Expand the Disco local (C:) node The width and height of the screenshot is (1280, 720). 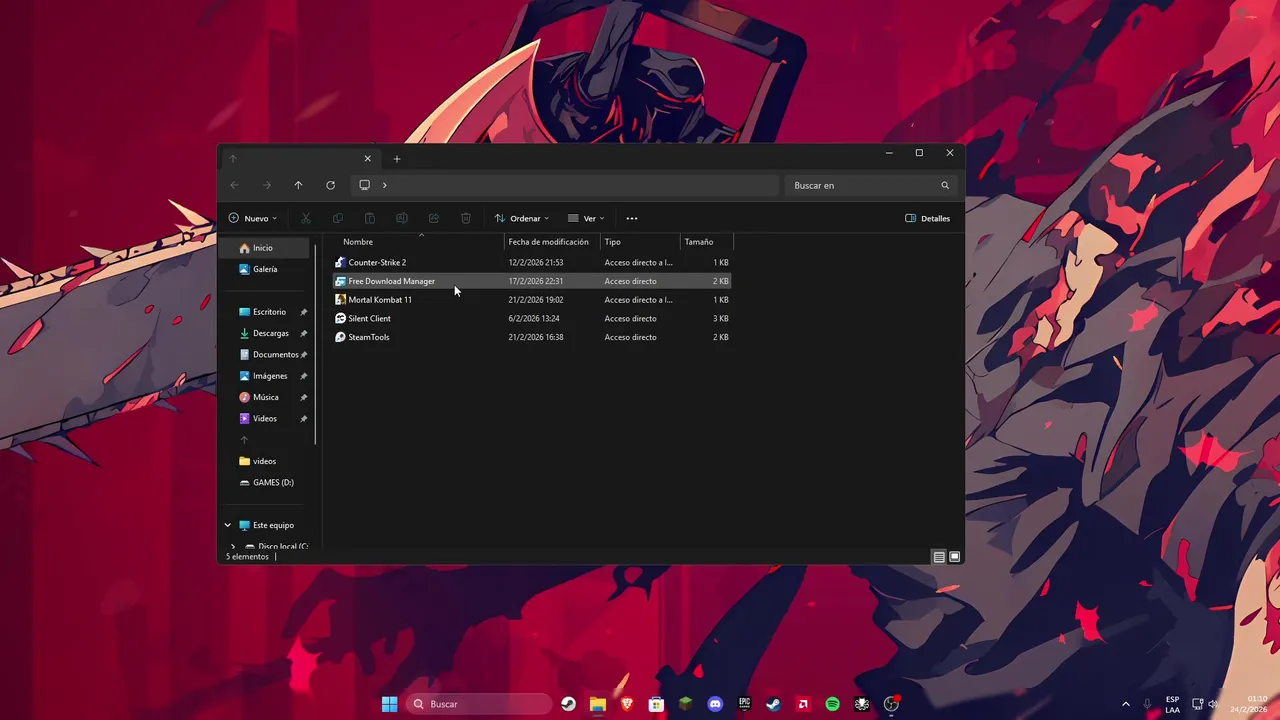[x=234, y=547]
